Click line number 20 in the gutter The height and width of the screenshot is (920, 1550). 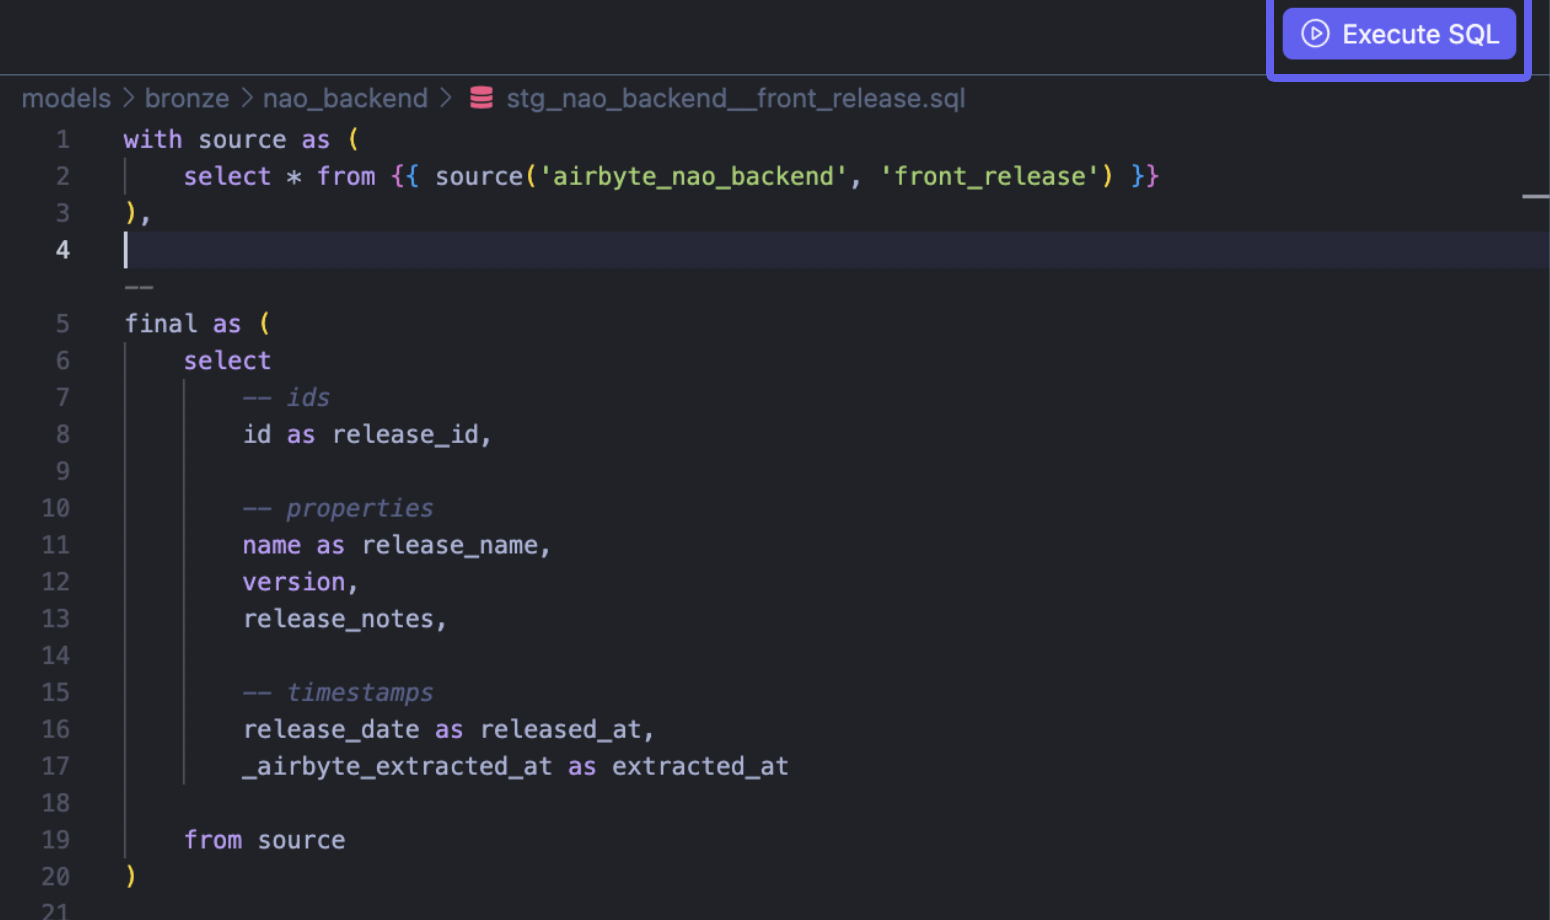(56, 877)
